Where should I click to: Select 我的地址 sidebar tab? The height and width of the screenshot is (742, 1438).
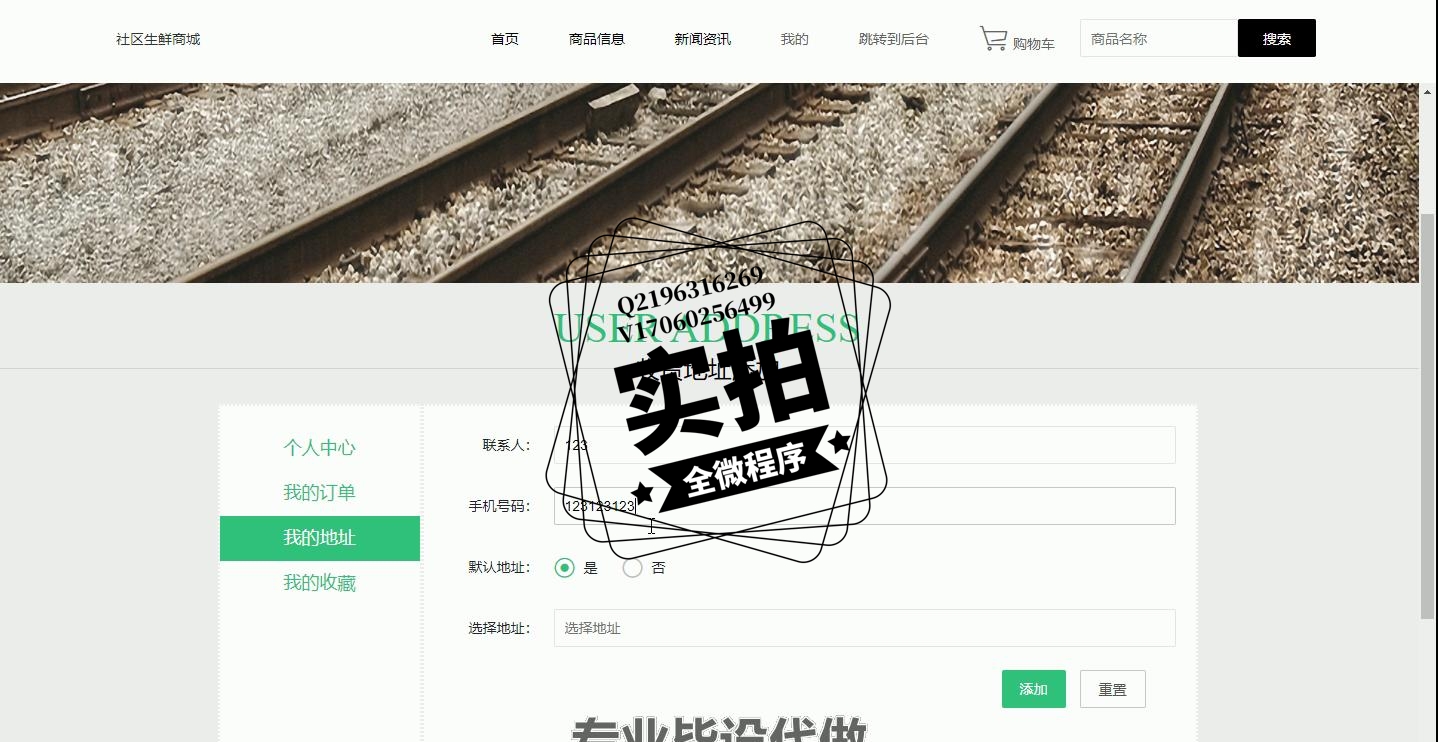pos(320,538)
